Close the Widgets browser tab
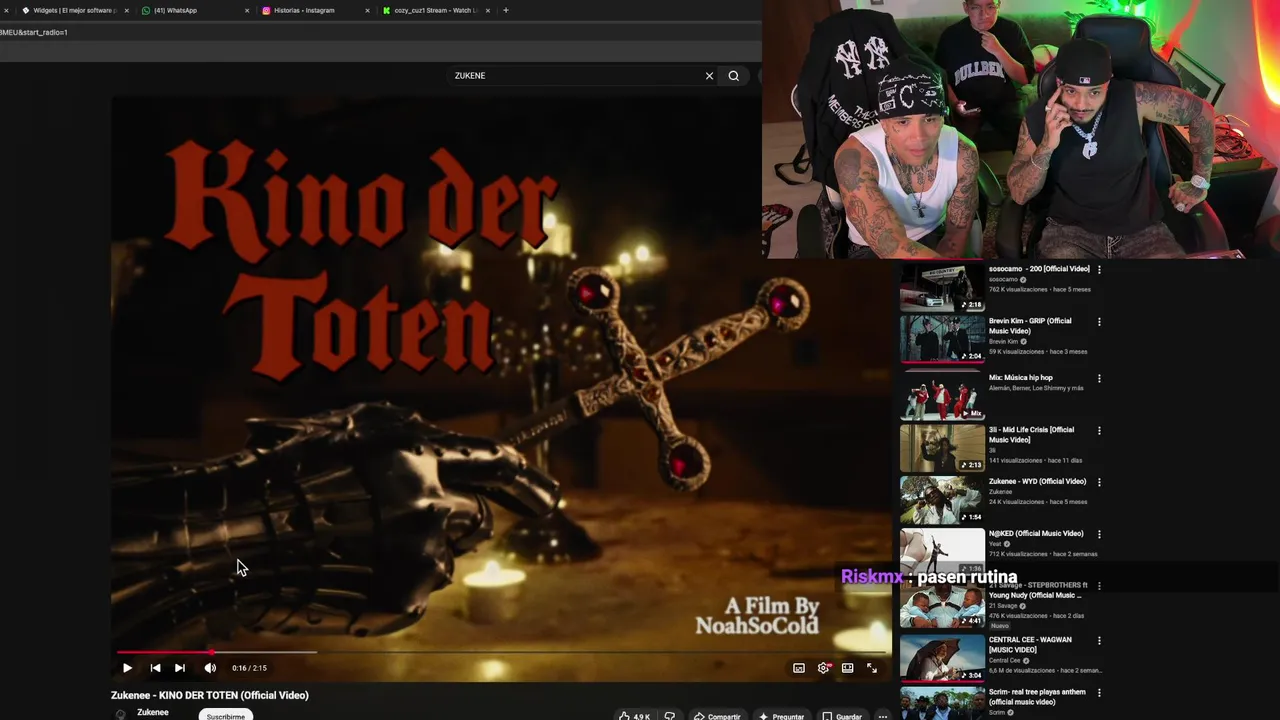Viewport: 1280px width, 720px height. point(127,10)
